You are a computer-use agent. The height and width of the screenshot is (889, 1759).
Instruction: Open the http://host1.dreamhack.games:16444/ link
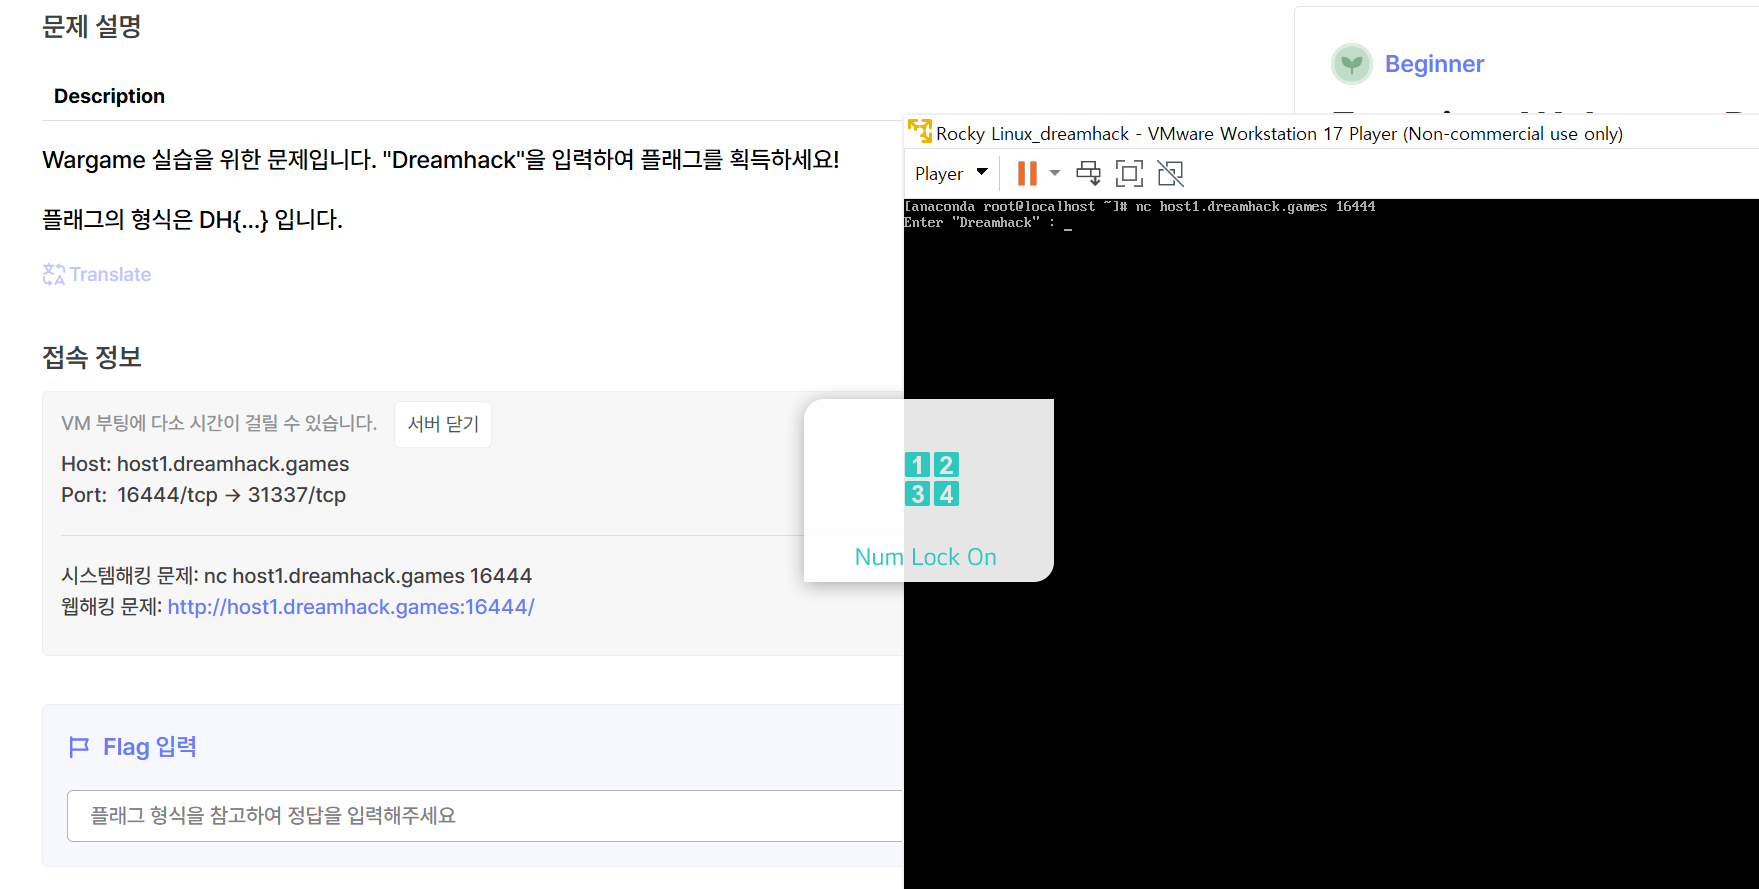coord(351,607)
